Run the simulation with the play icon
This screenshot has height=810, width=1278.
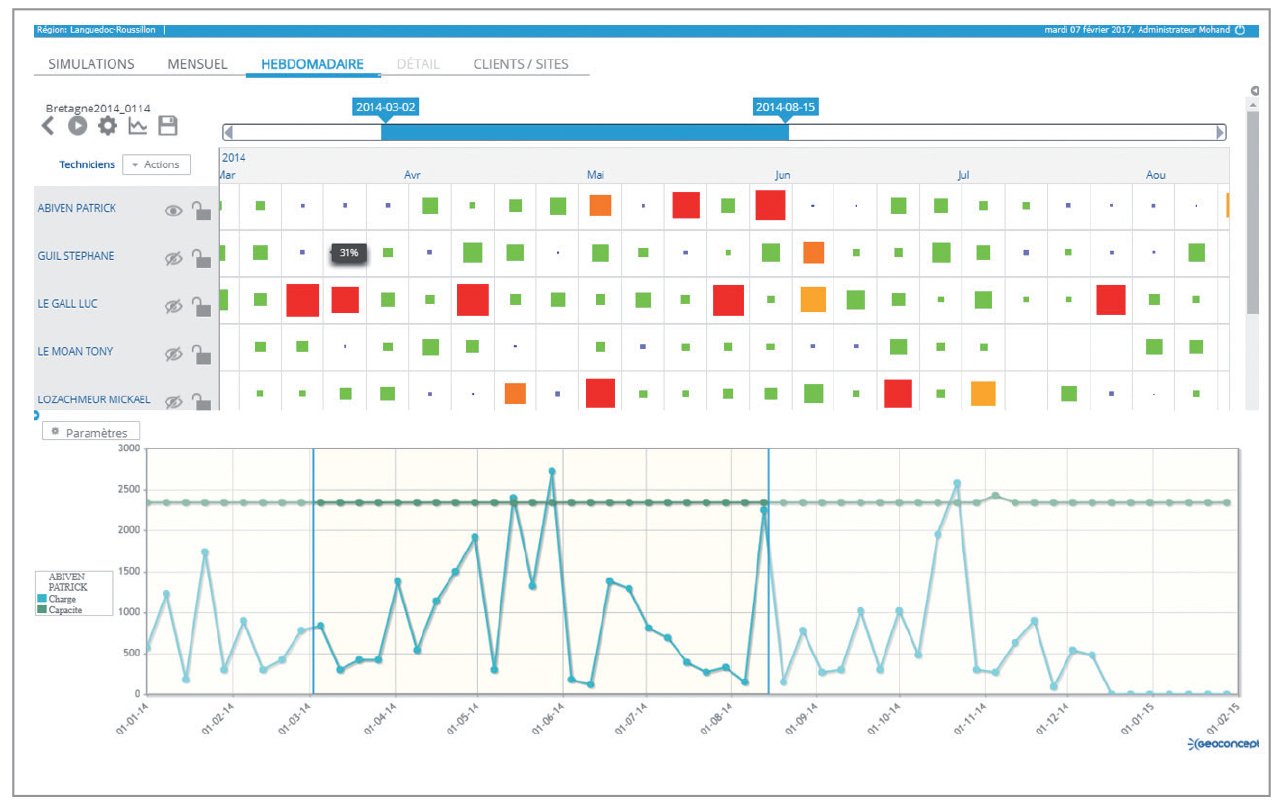tap(77, 126)
